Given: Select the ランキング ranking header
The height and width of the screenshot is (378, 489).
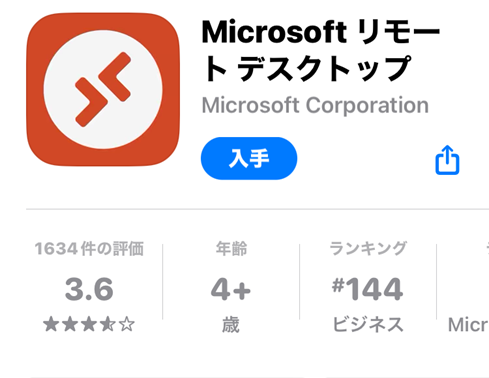Looking at the screenshot, I should point(368,249).
